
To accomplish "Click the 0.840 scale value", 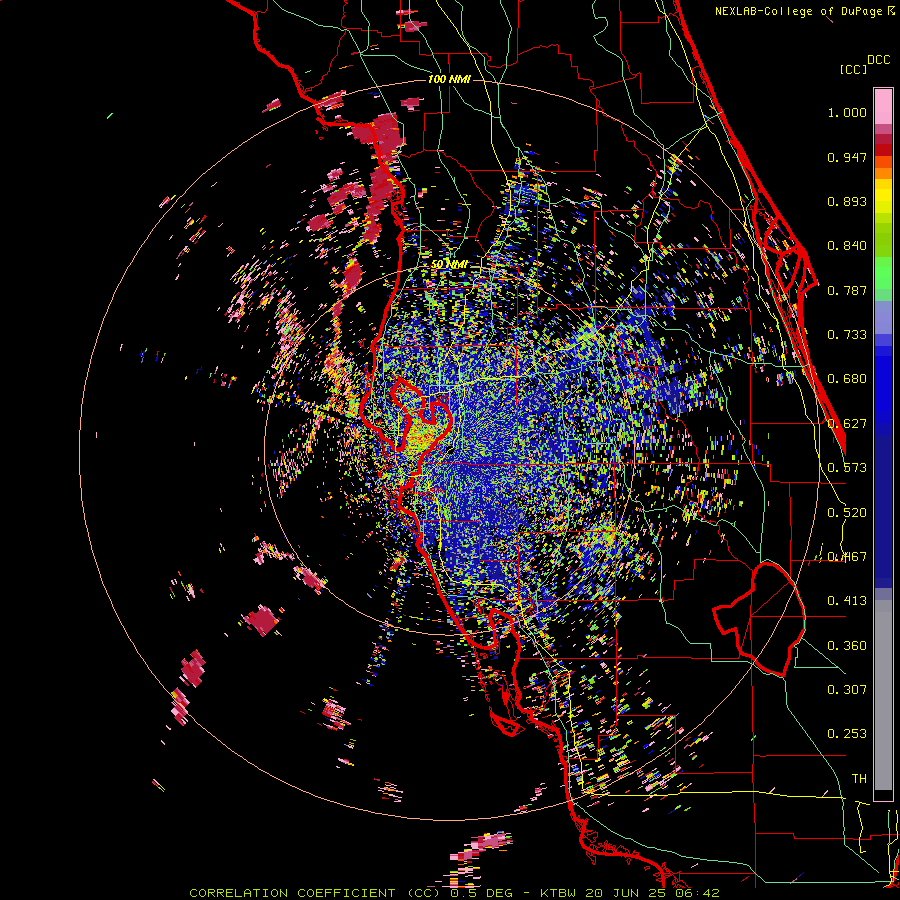I will pos(847,246).
